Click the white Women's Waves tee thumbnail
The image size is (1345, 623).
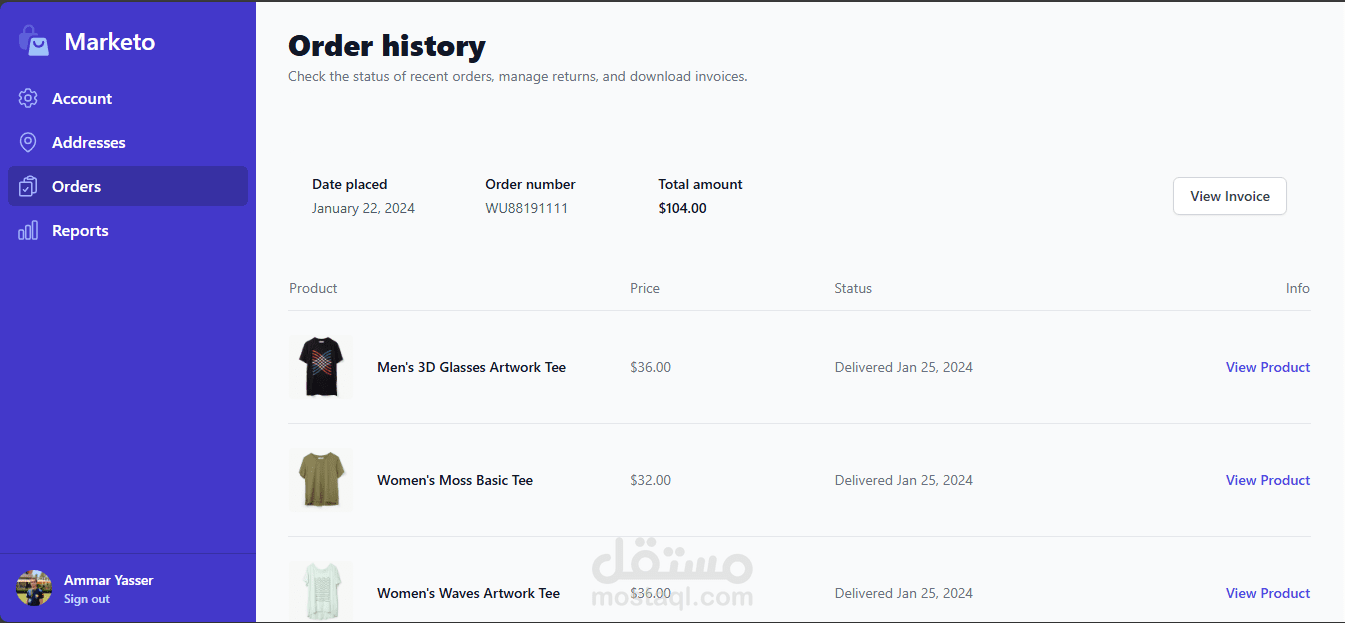[x=321, y=592]
